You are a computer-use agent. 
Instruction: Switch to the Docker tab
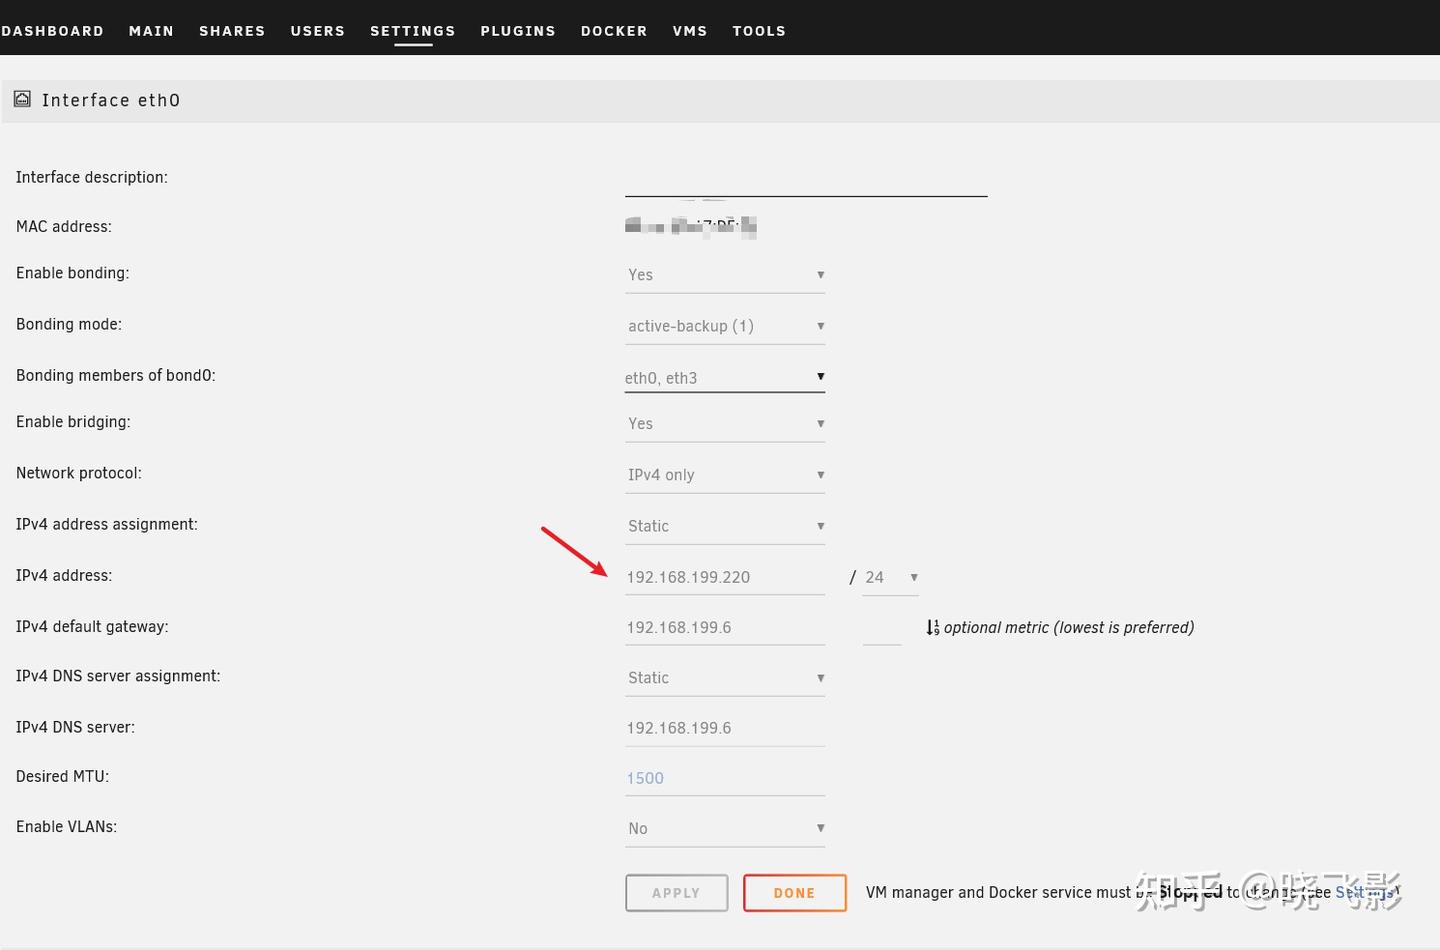(x=614, y=31)
